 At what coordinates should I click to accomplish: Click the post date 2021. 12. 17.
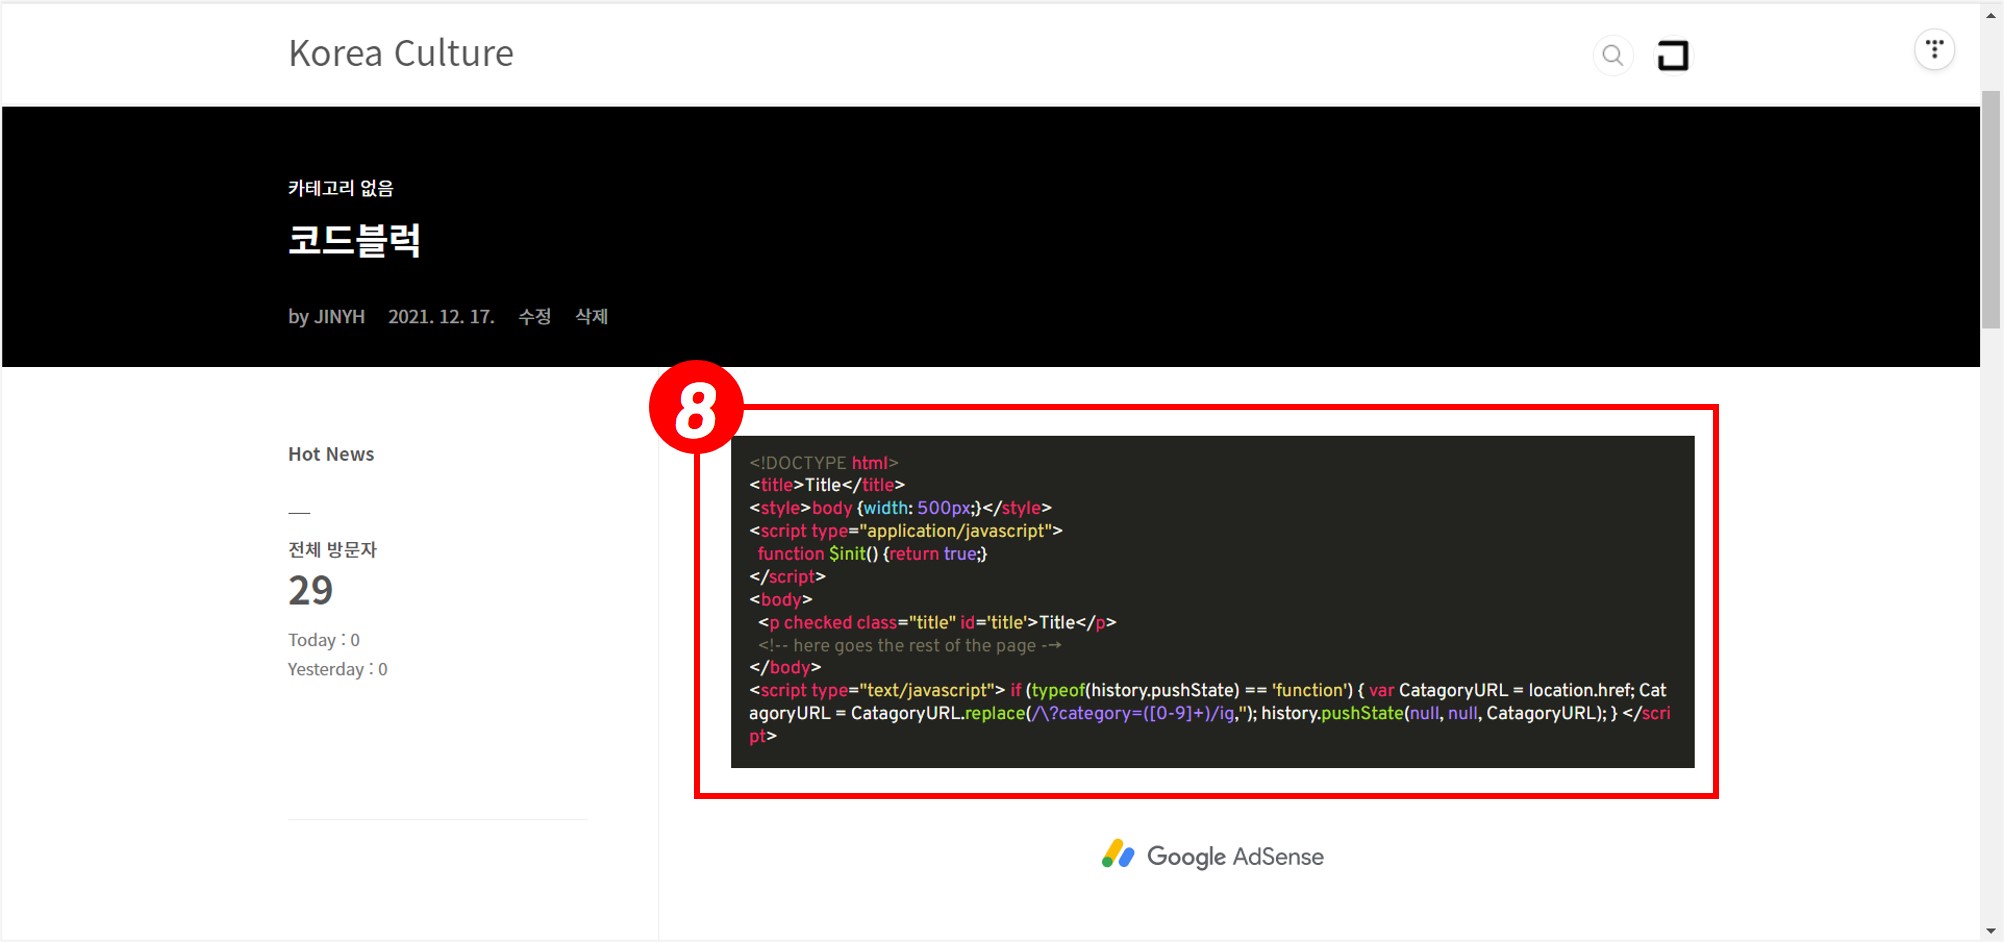tap(441, 316)
